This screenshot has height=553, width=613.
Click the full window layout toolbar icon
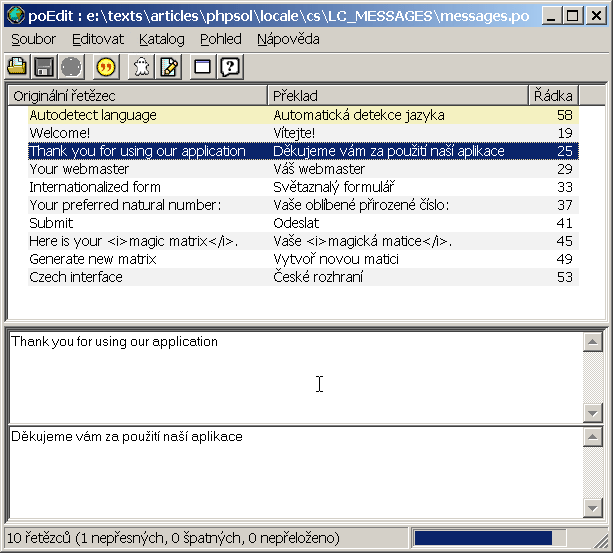[x=203, y=67]
